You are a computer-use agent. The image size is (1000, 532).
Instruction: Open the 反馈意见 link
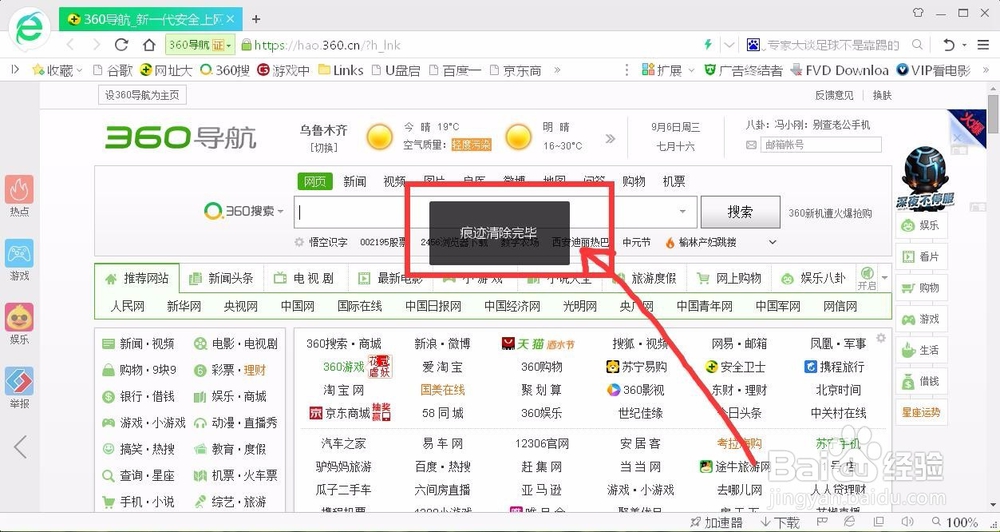tap(834, 96)
